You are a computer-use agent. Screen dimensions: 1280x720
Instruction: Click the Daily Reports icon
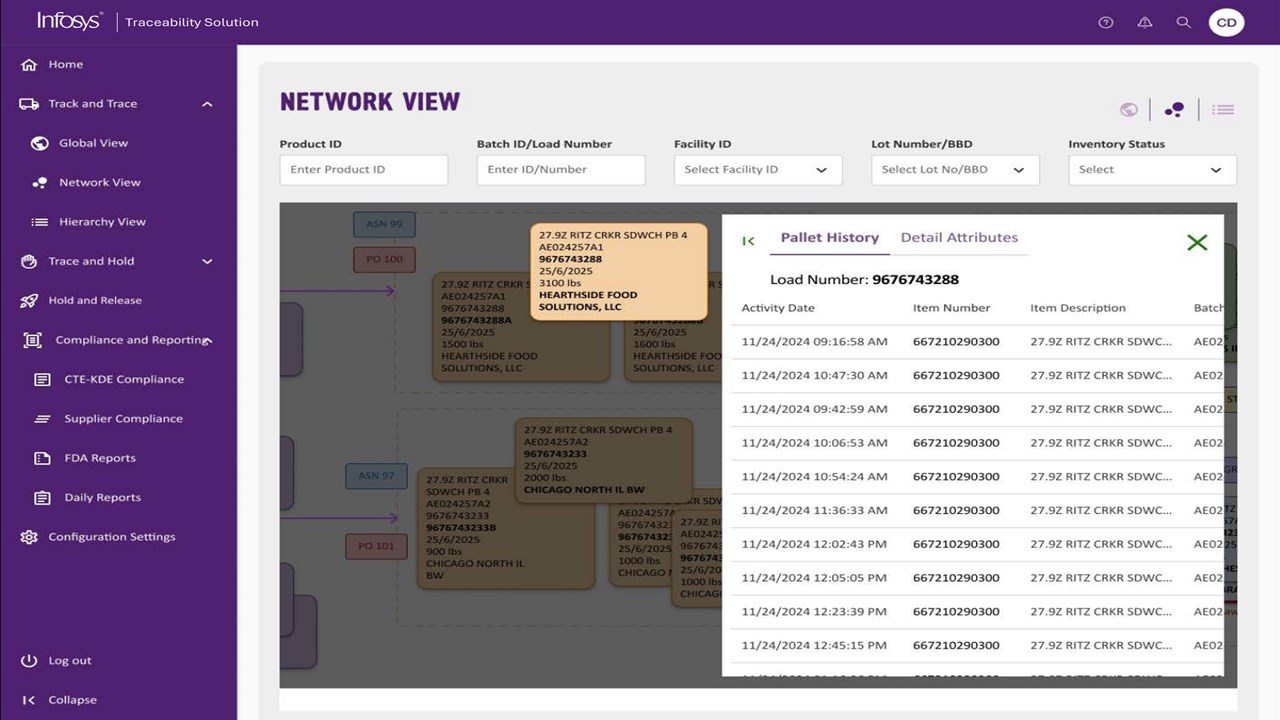pos(42,498)
